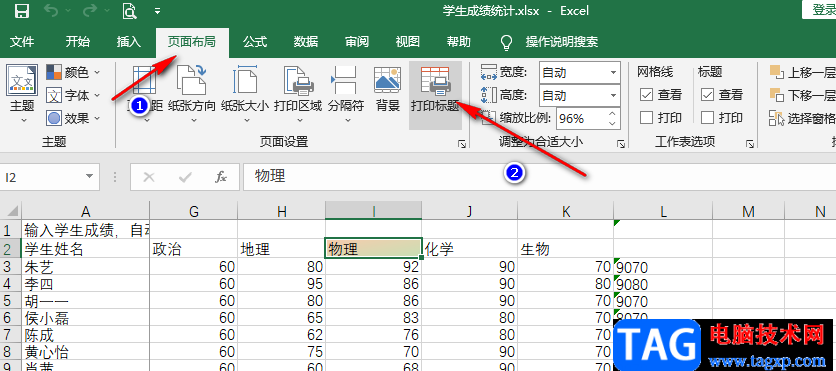Click the 登录 sign-in button
The height and width of the screenshot is (371, 836).
pyautogui.click(x=819, y=9)
